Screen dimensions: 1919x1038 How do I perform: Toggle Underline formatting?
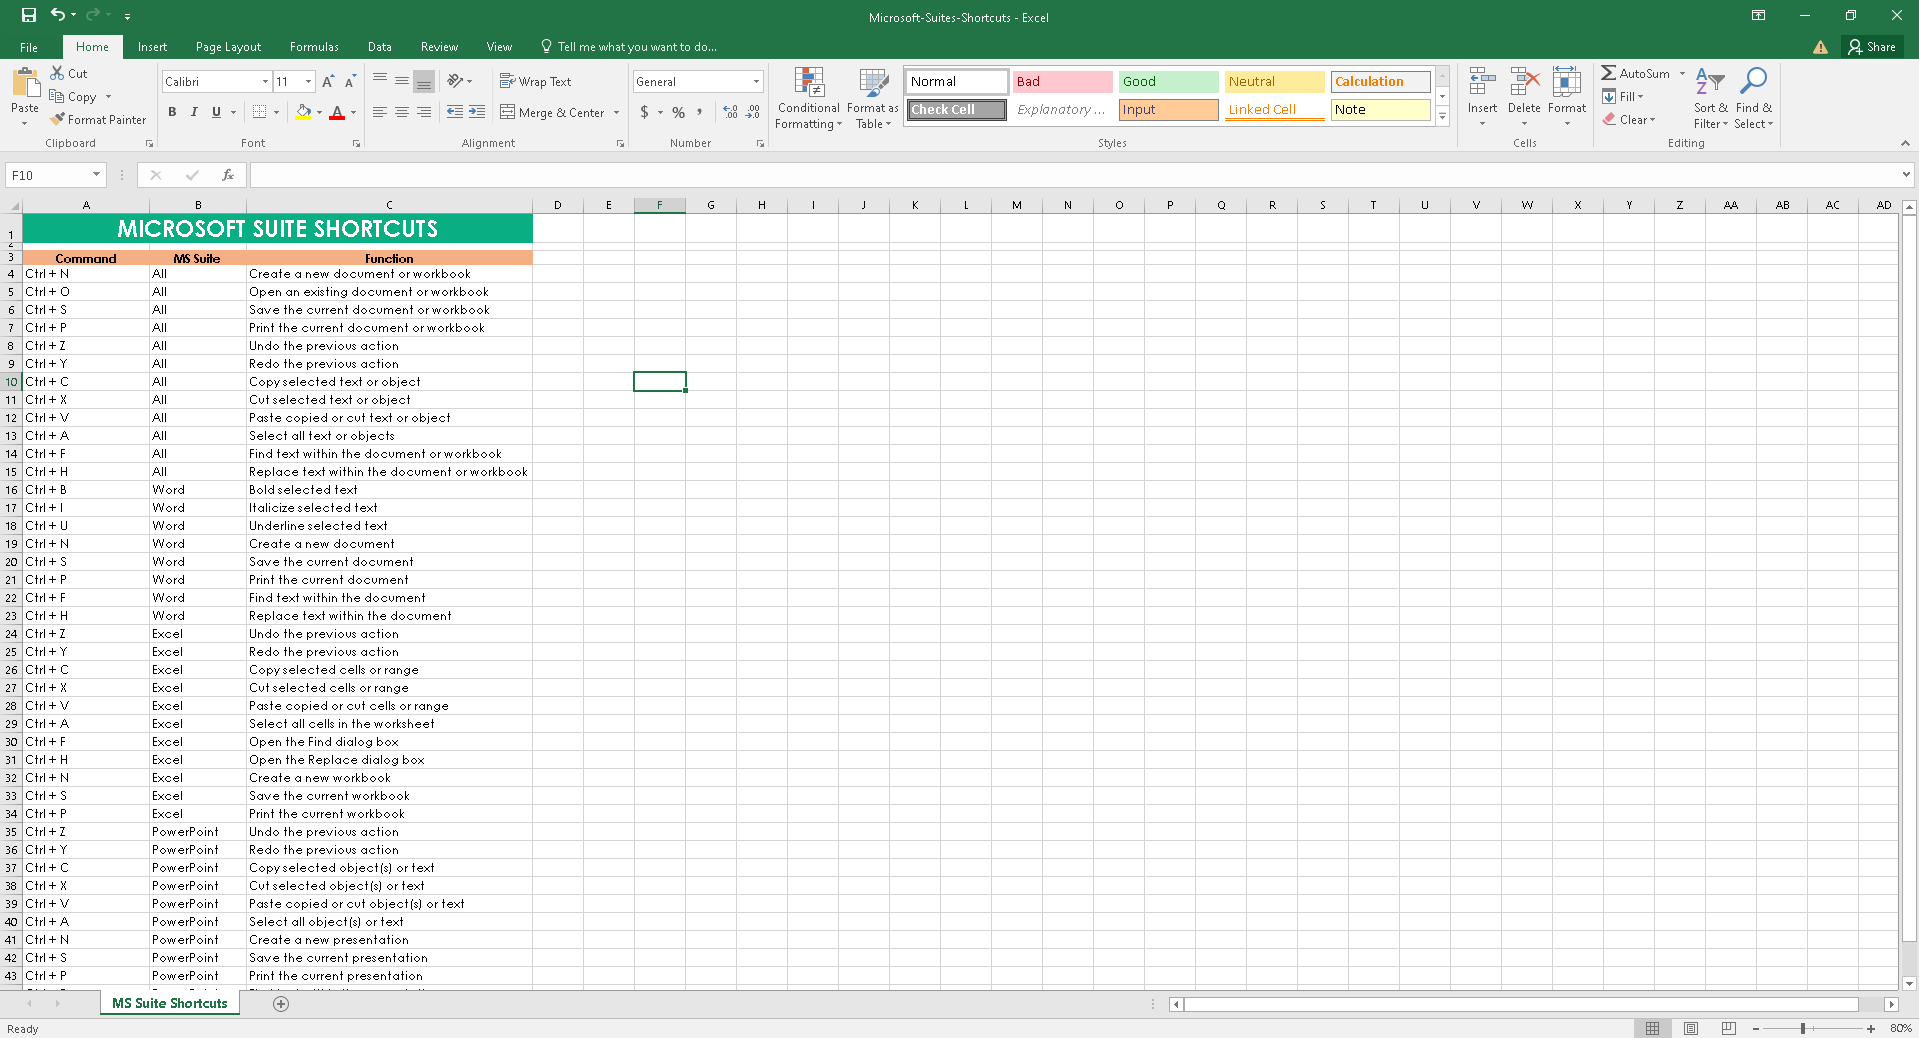(216, 112)
